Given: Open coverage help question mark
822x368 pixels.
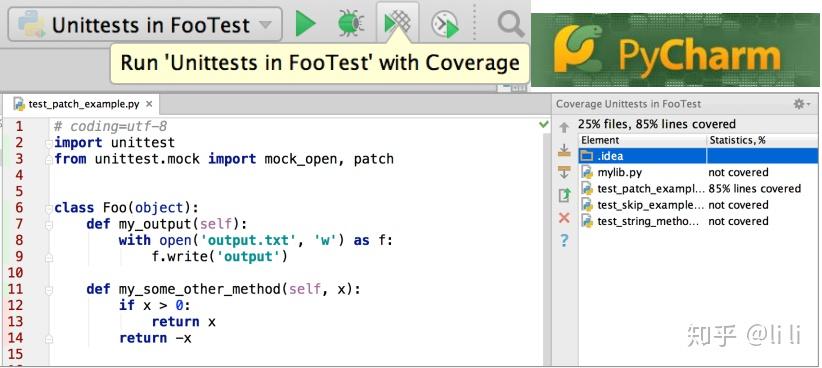Looking at the screenshot, I should [564, 241].
